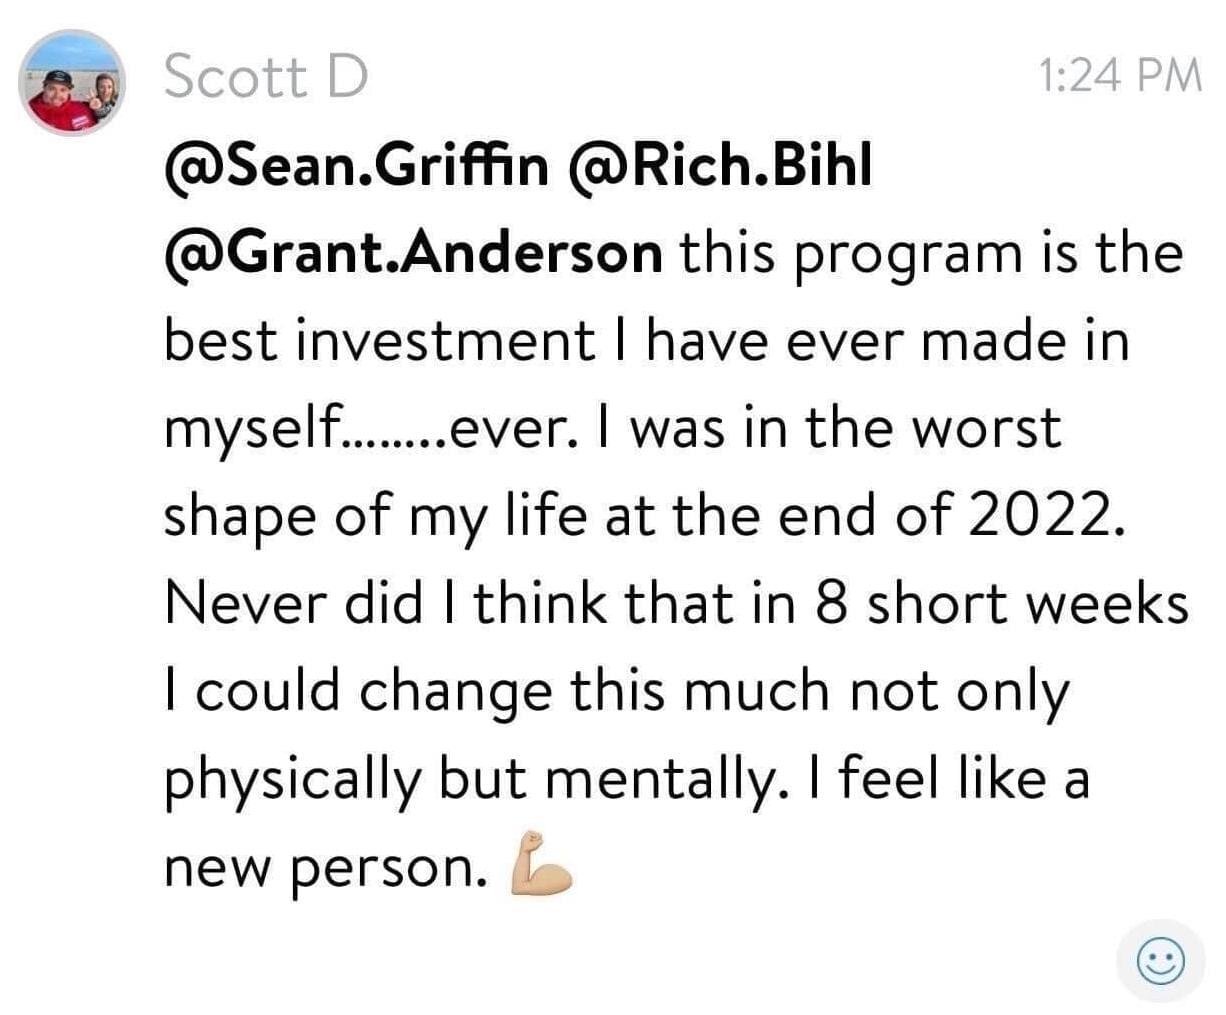This screenshot has height=1015, width=1226.
Task: Open the @Rich.Bihl mention
Action: click(720, 166)
